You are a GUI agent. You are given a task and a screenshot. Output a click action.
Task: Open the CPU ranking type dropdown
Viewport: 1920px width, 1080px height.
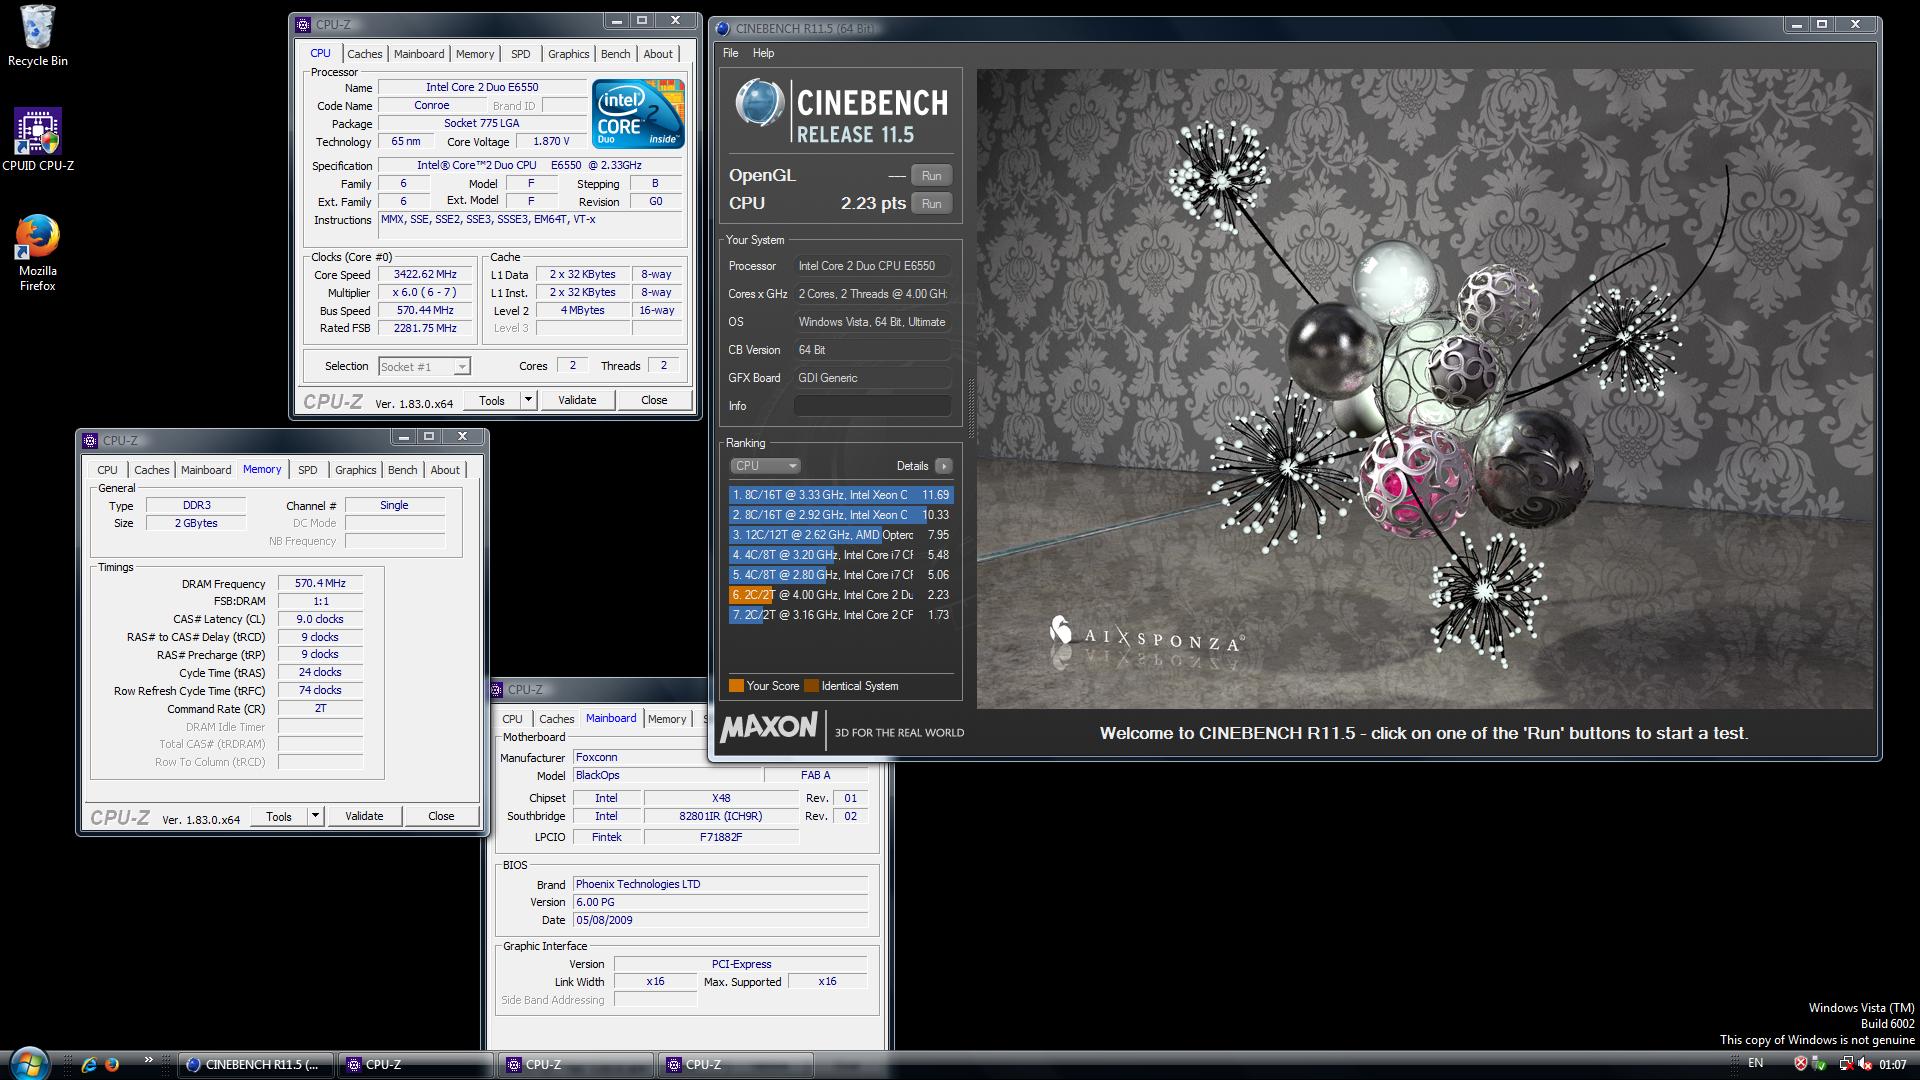[x=765, y=466]
